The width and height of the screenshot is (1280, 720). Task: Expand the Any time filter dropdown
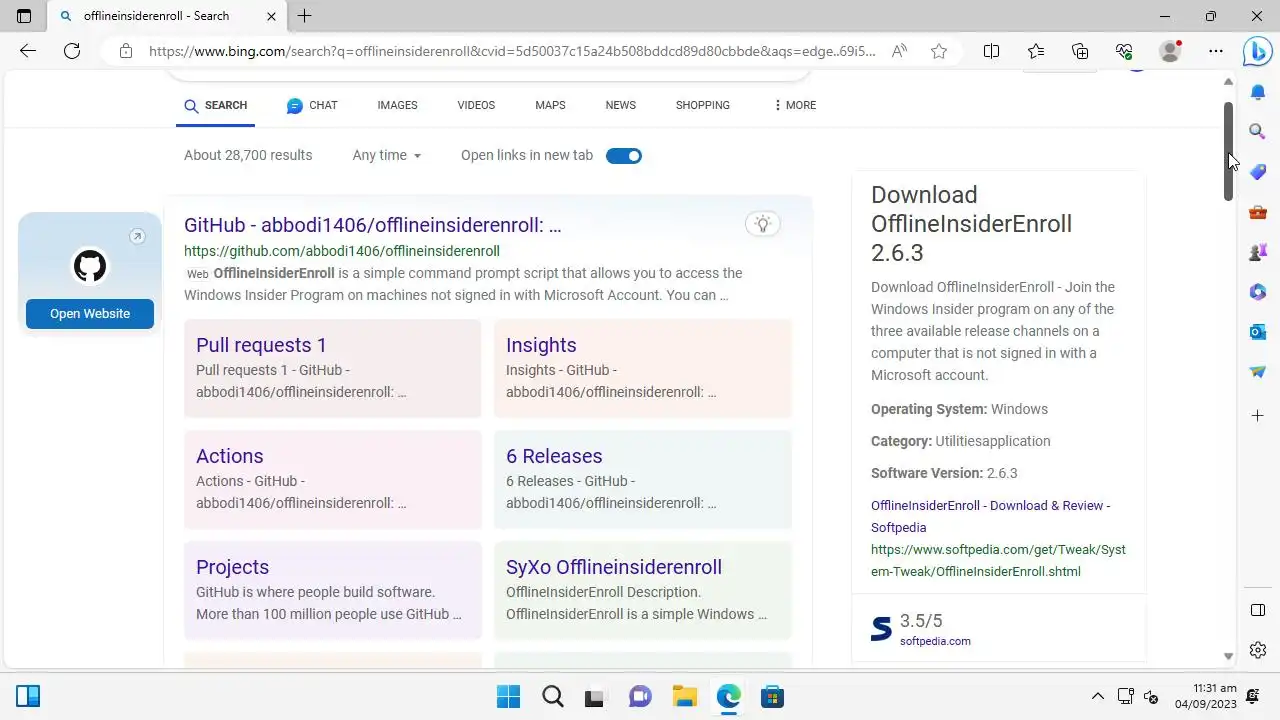[x=387, y=155]
